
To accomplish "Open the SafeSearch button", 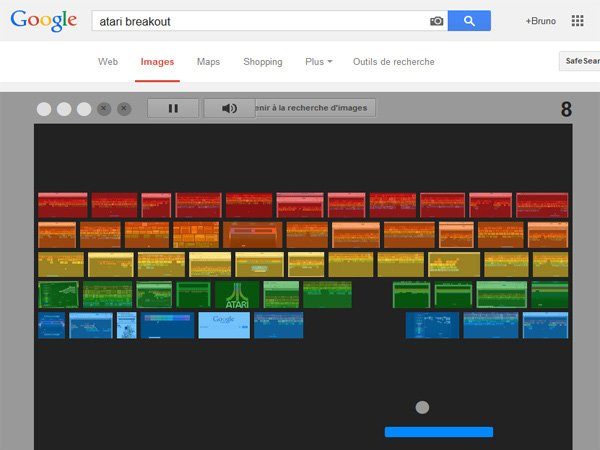I will 580,61.
